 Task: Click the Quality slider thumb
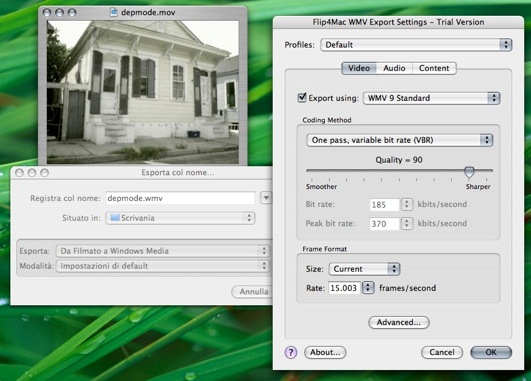coord(469,172)
